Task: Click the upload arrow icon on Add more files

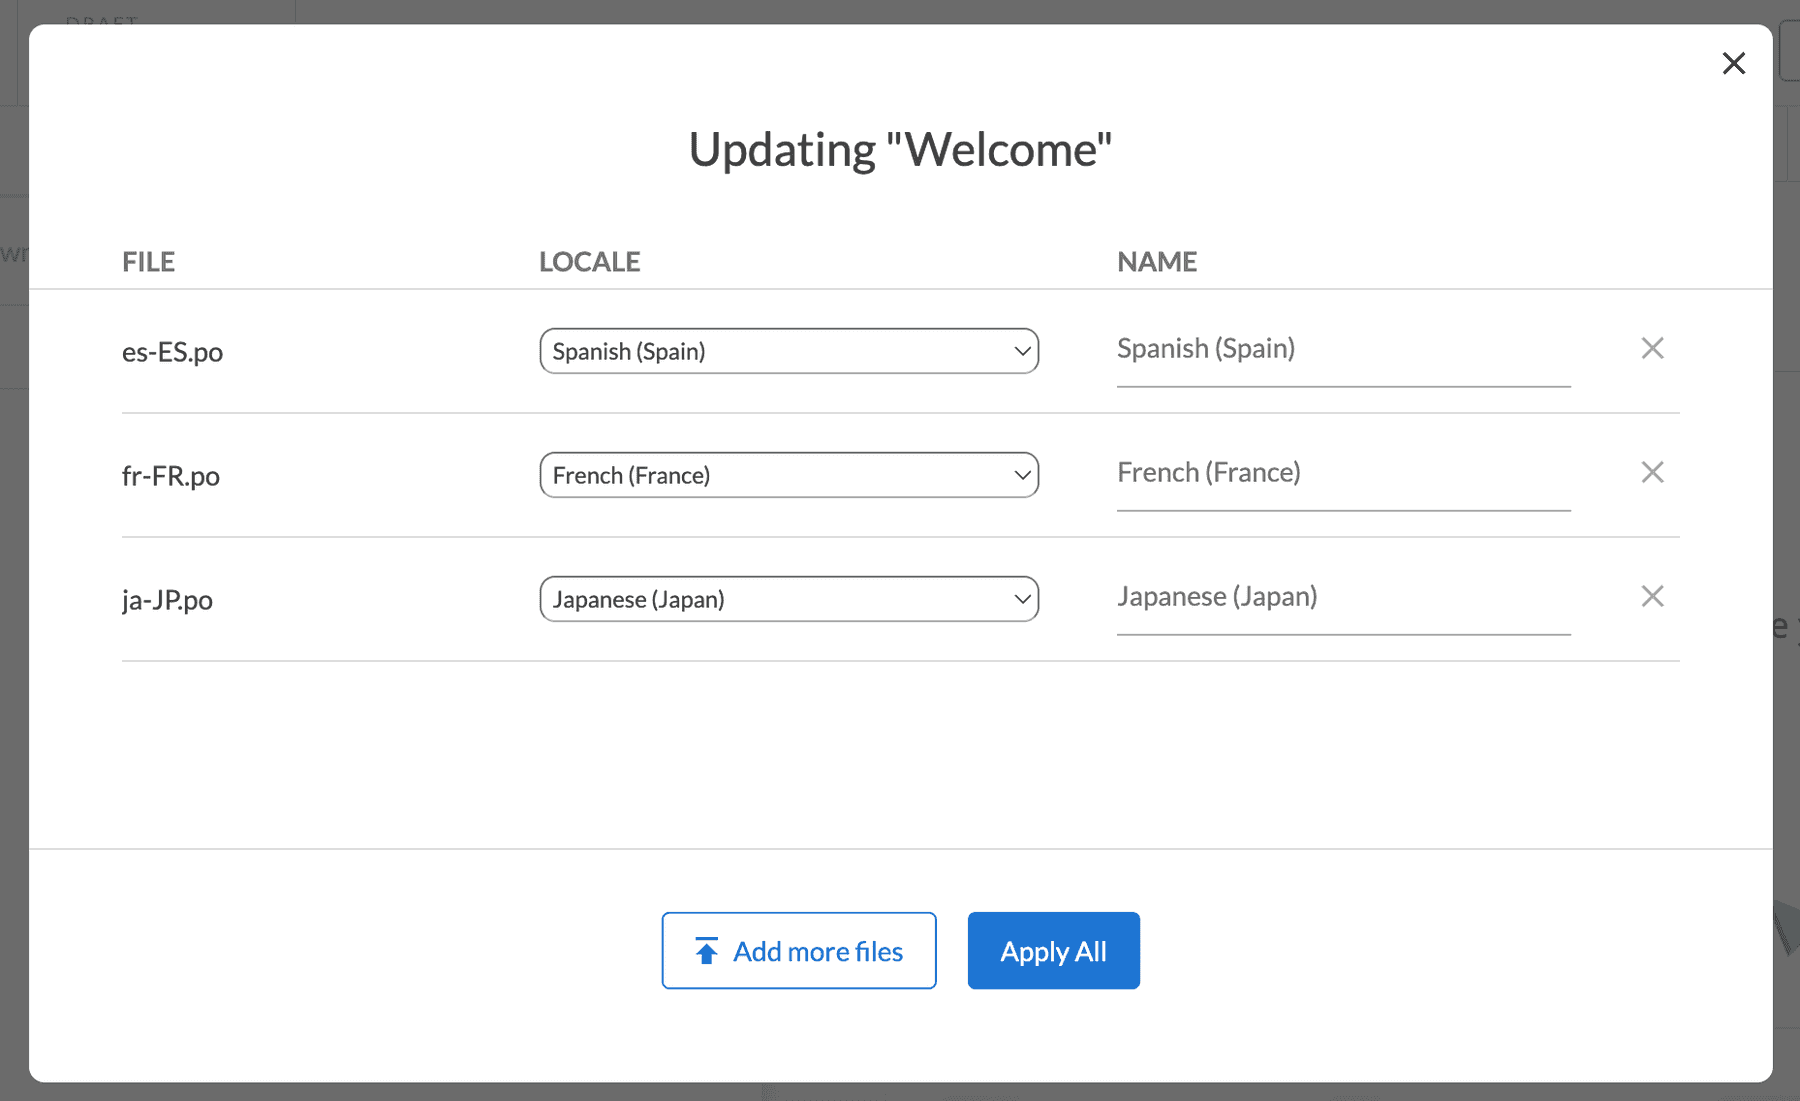Action: [706, 950]
